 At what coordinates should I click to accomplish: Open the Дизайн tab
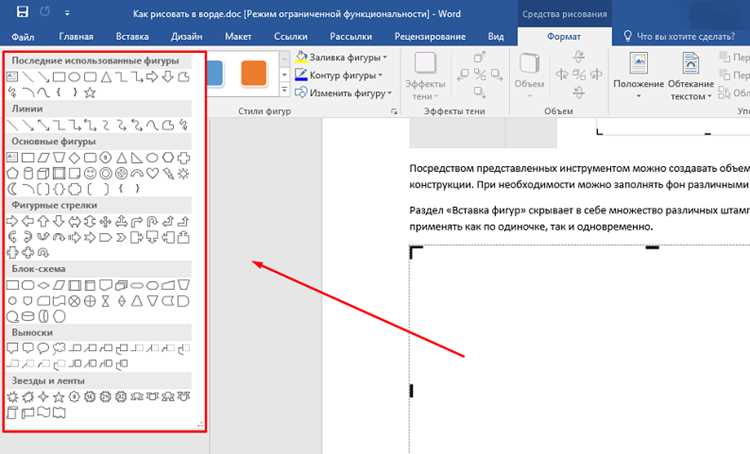click(x=187, y=36)
